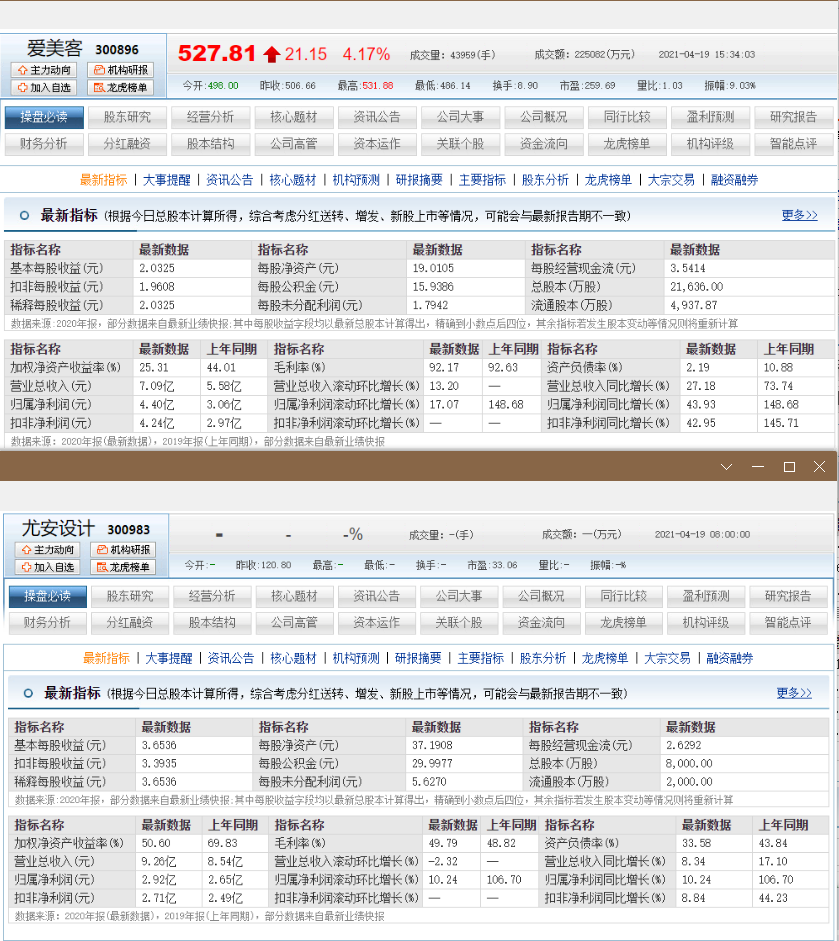Click 机构研报 button for 尤安设计
839x941 pixels.
point(124,550)
